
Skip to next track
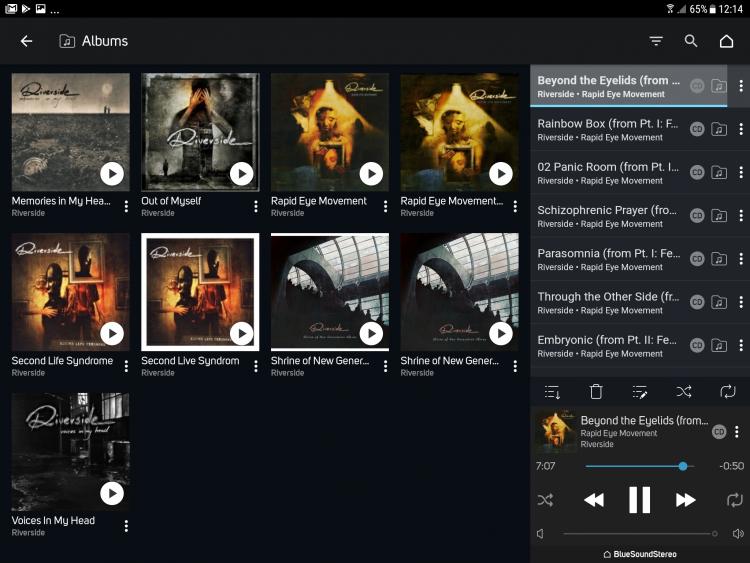pyautogui.click(x=685, y=500)
